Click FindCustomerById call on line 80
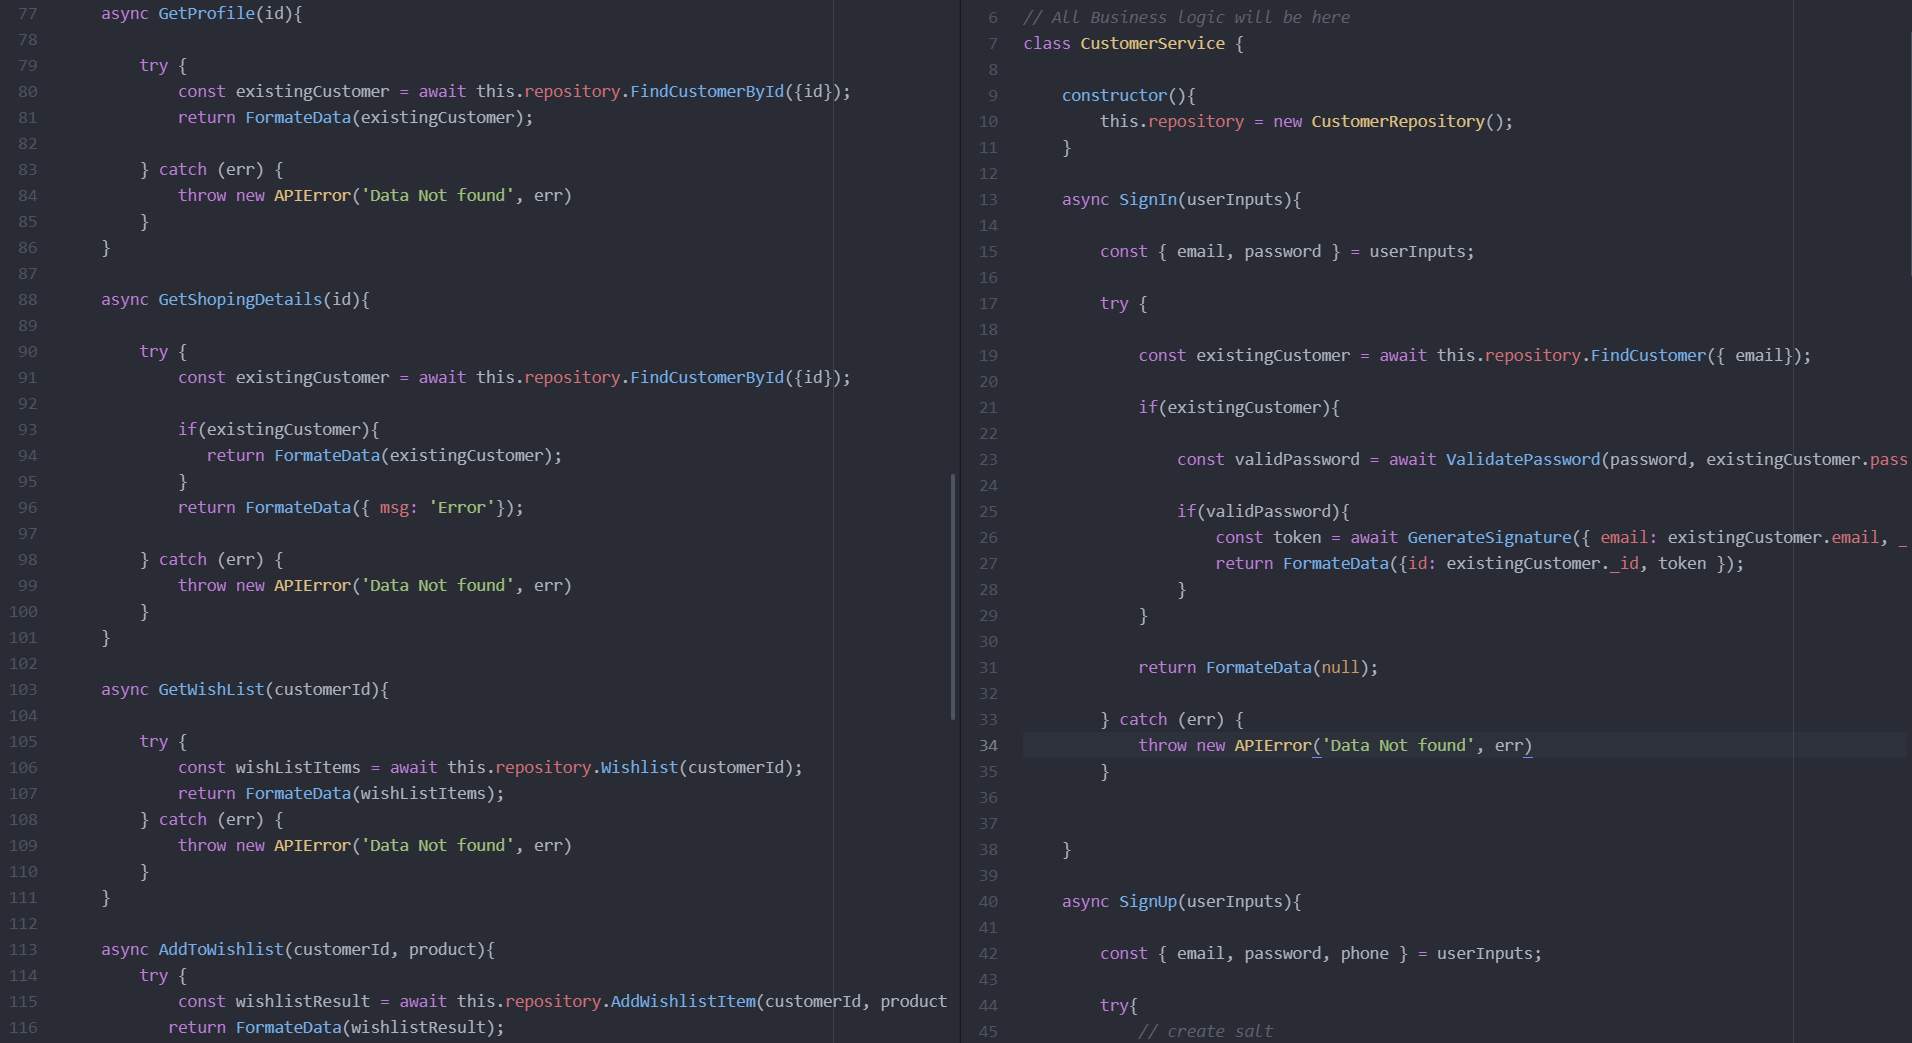The width and height of the screenshot is (1912, 1043). click(707, 91)
